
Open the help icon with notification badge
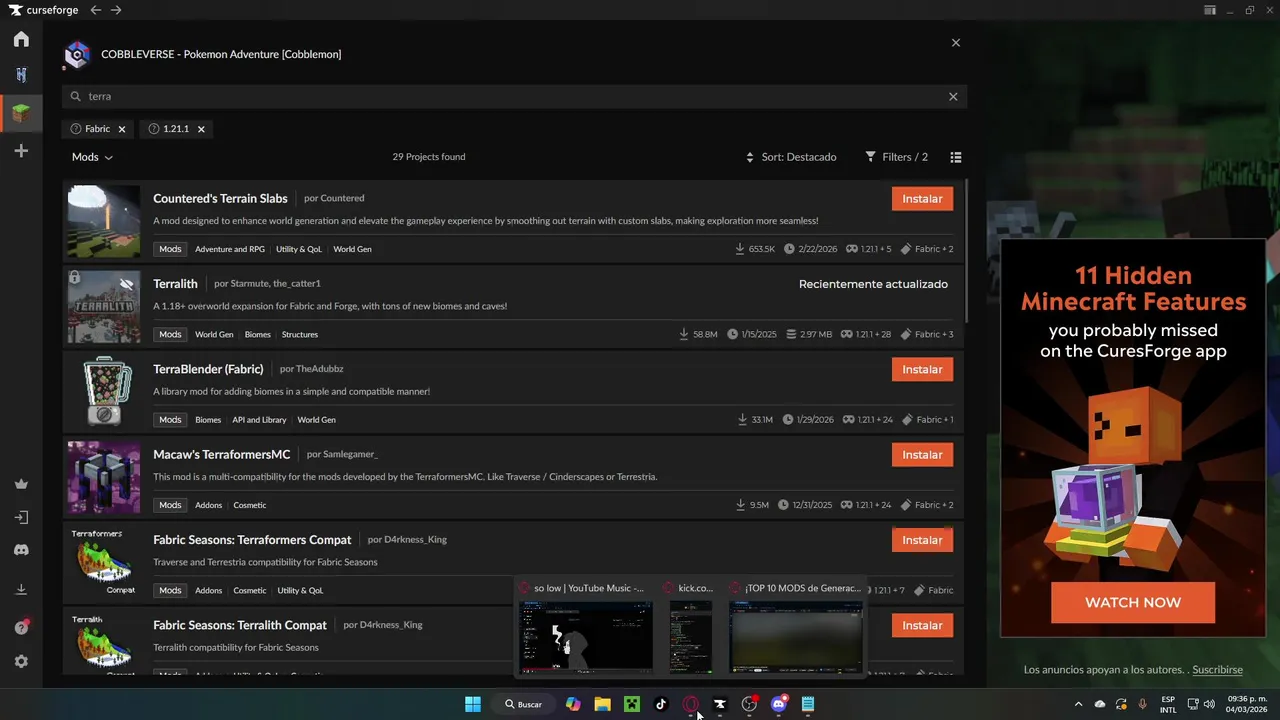[21, 627]
